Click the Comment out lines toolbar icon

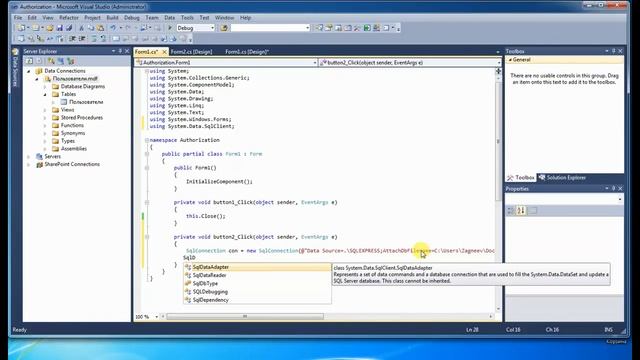pos(93,39)
